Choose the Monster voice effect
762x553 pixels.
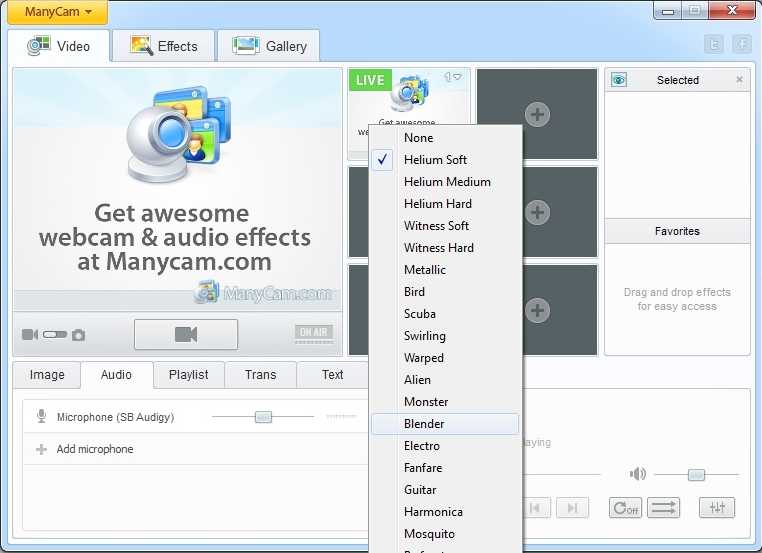(x=445, y=402)
